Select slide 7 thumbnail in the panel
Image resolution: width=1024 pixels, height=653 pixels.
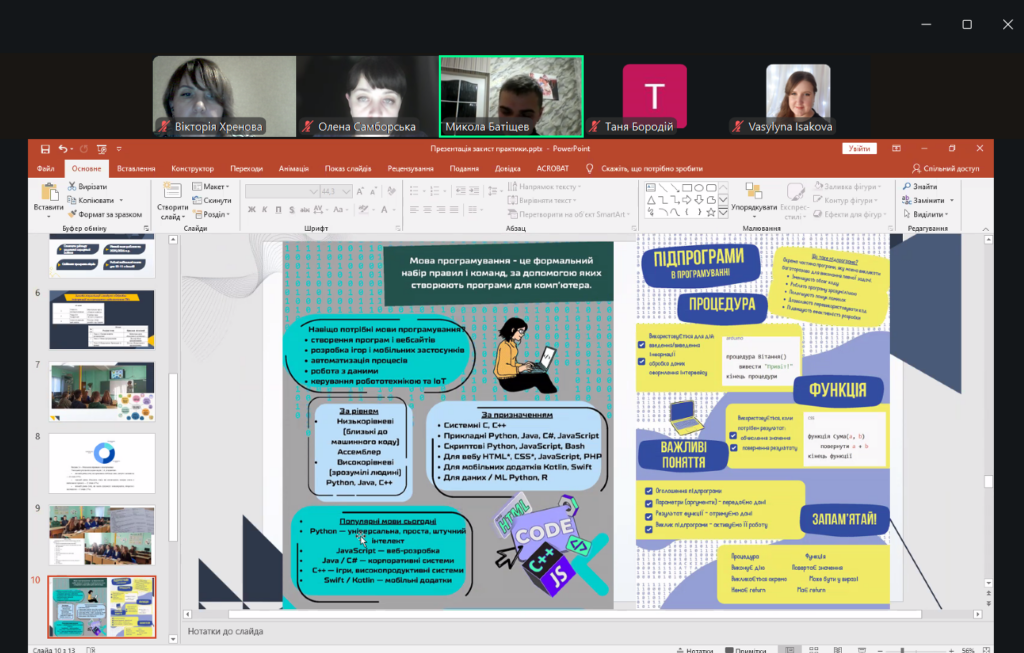pos(102,391)
